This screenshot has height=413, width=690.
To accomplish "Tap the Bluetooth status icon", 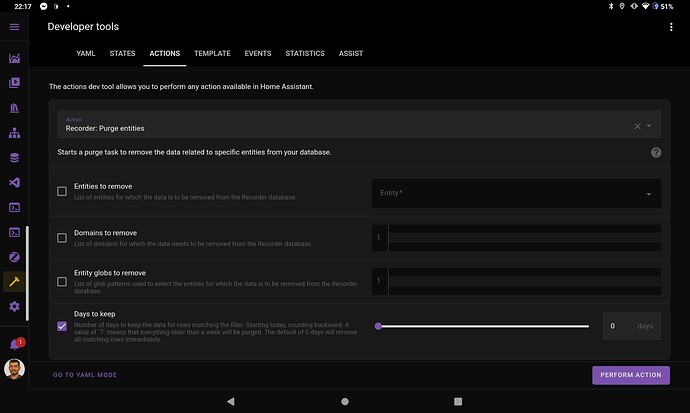I will 611,6.
